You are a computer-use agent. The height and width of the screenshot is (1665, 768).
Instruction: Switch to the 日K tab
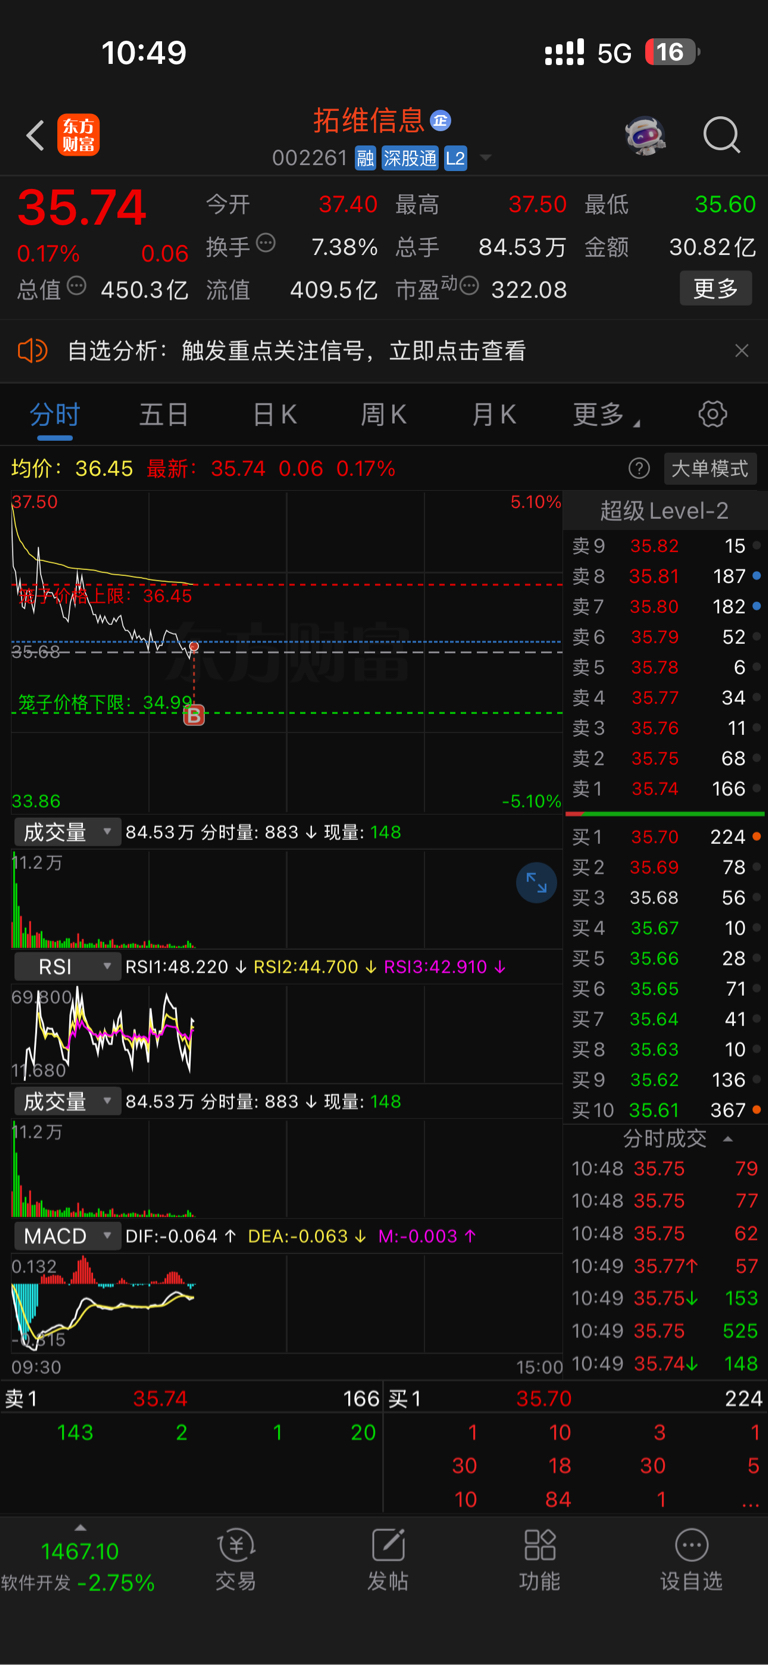tap(274, 414)
